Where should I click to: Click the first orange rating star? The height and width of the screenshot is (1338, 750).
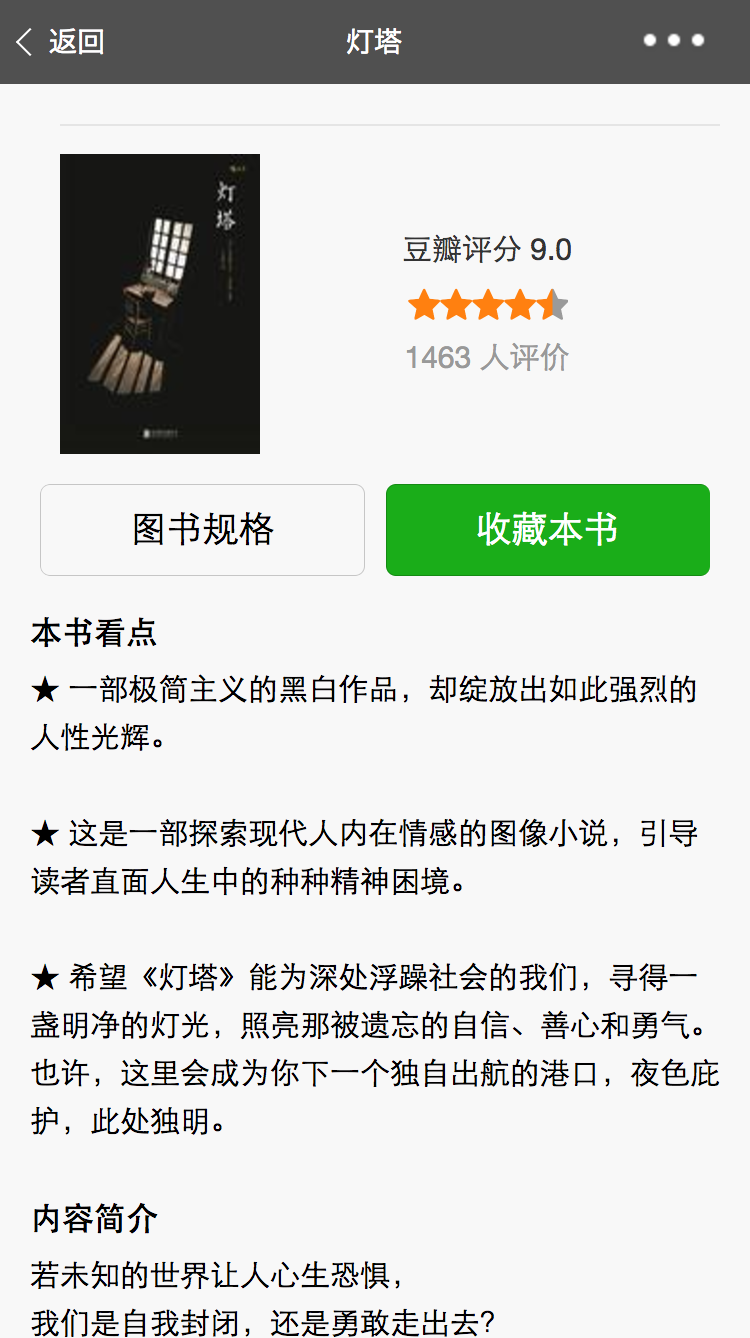pos(424,305)
